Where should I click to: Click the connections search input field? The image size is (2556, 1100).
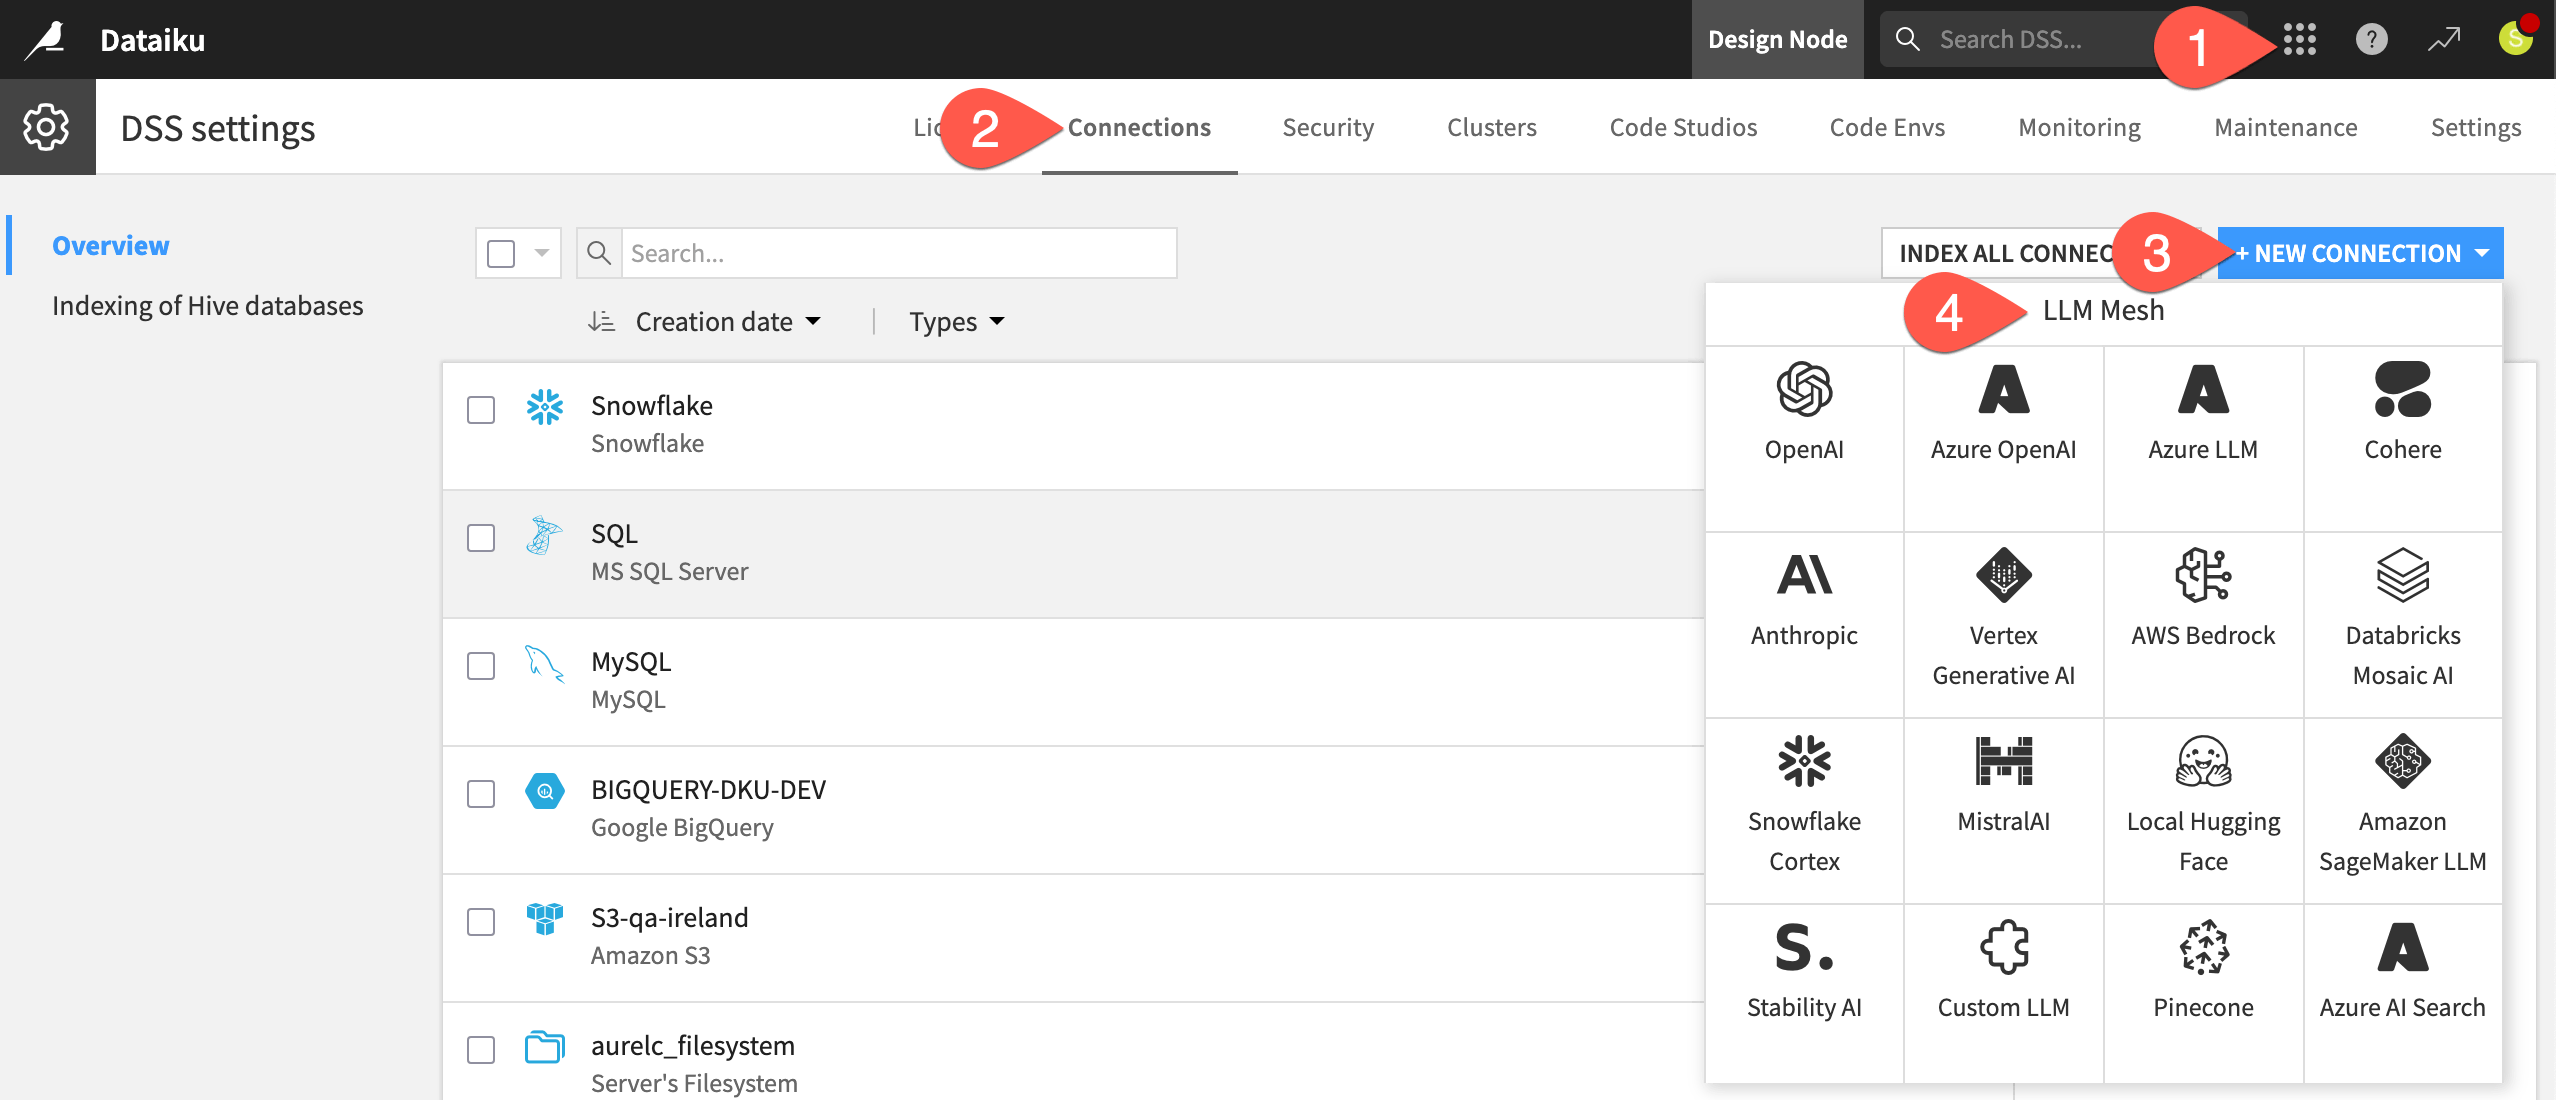coord(898,253)
